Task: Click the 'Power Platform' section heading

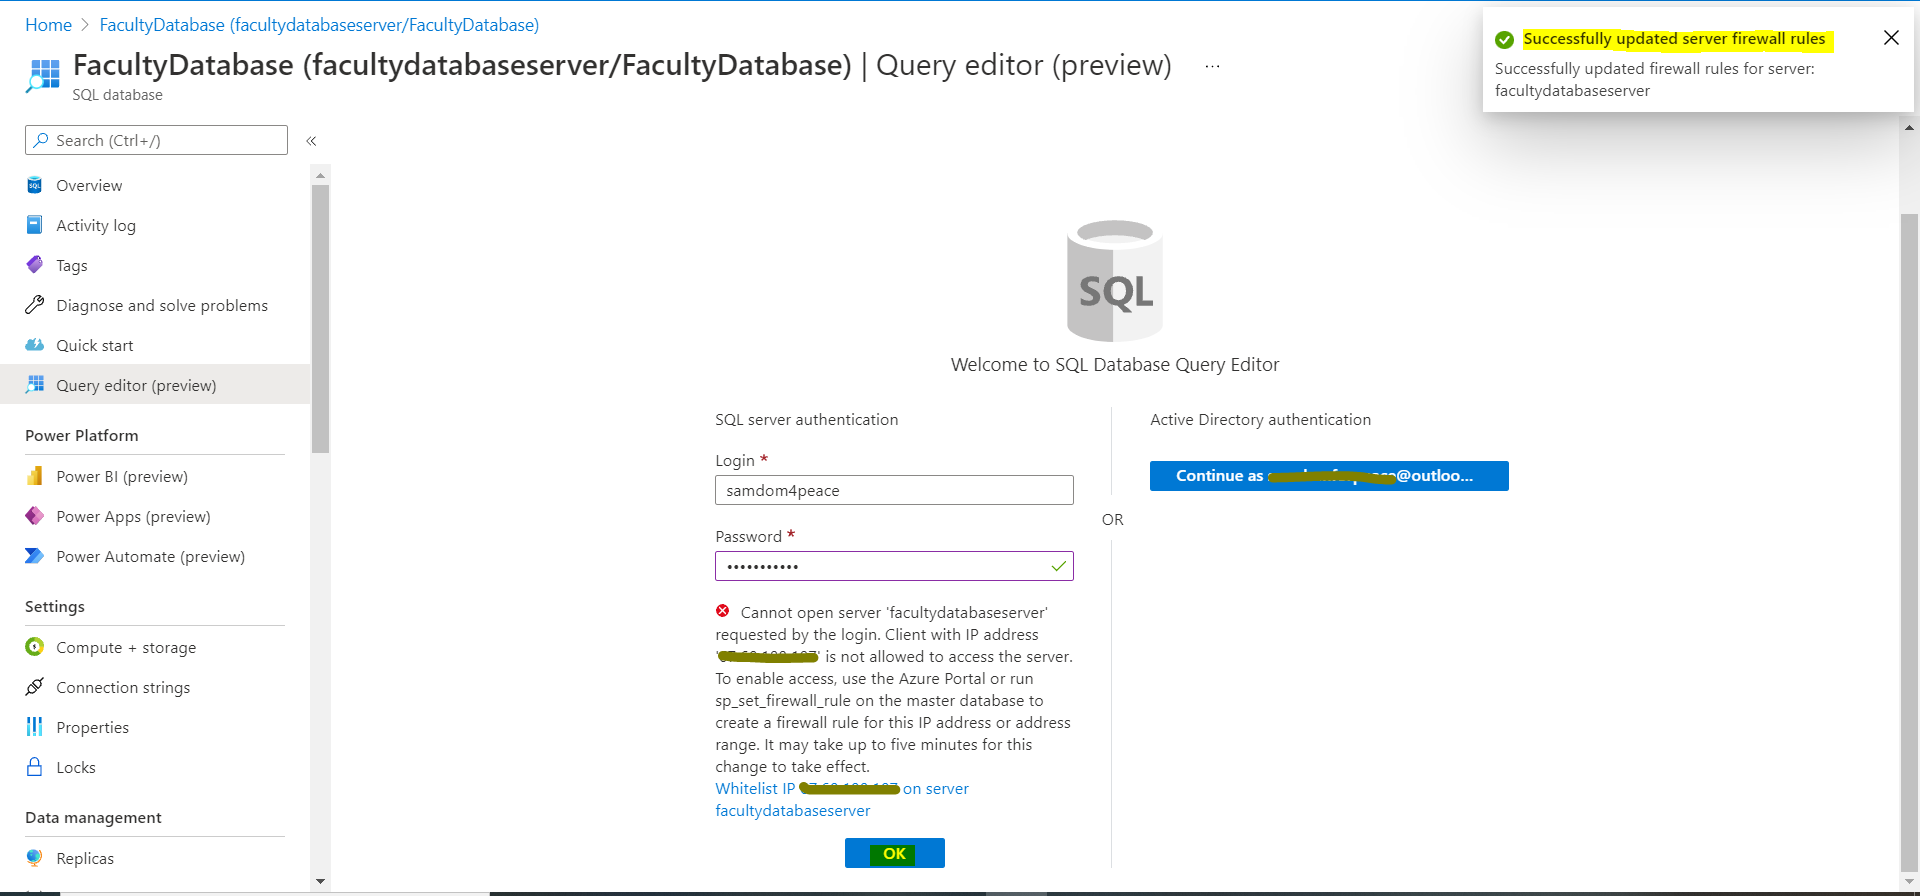Action: pos(82,436)
